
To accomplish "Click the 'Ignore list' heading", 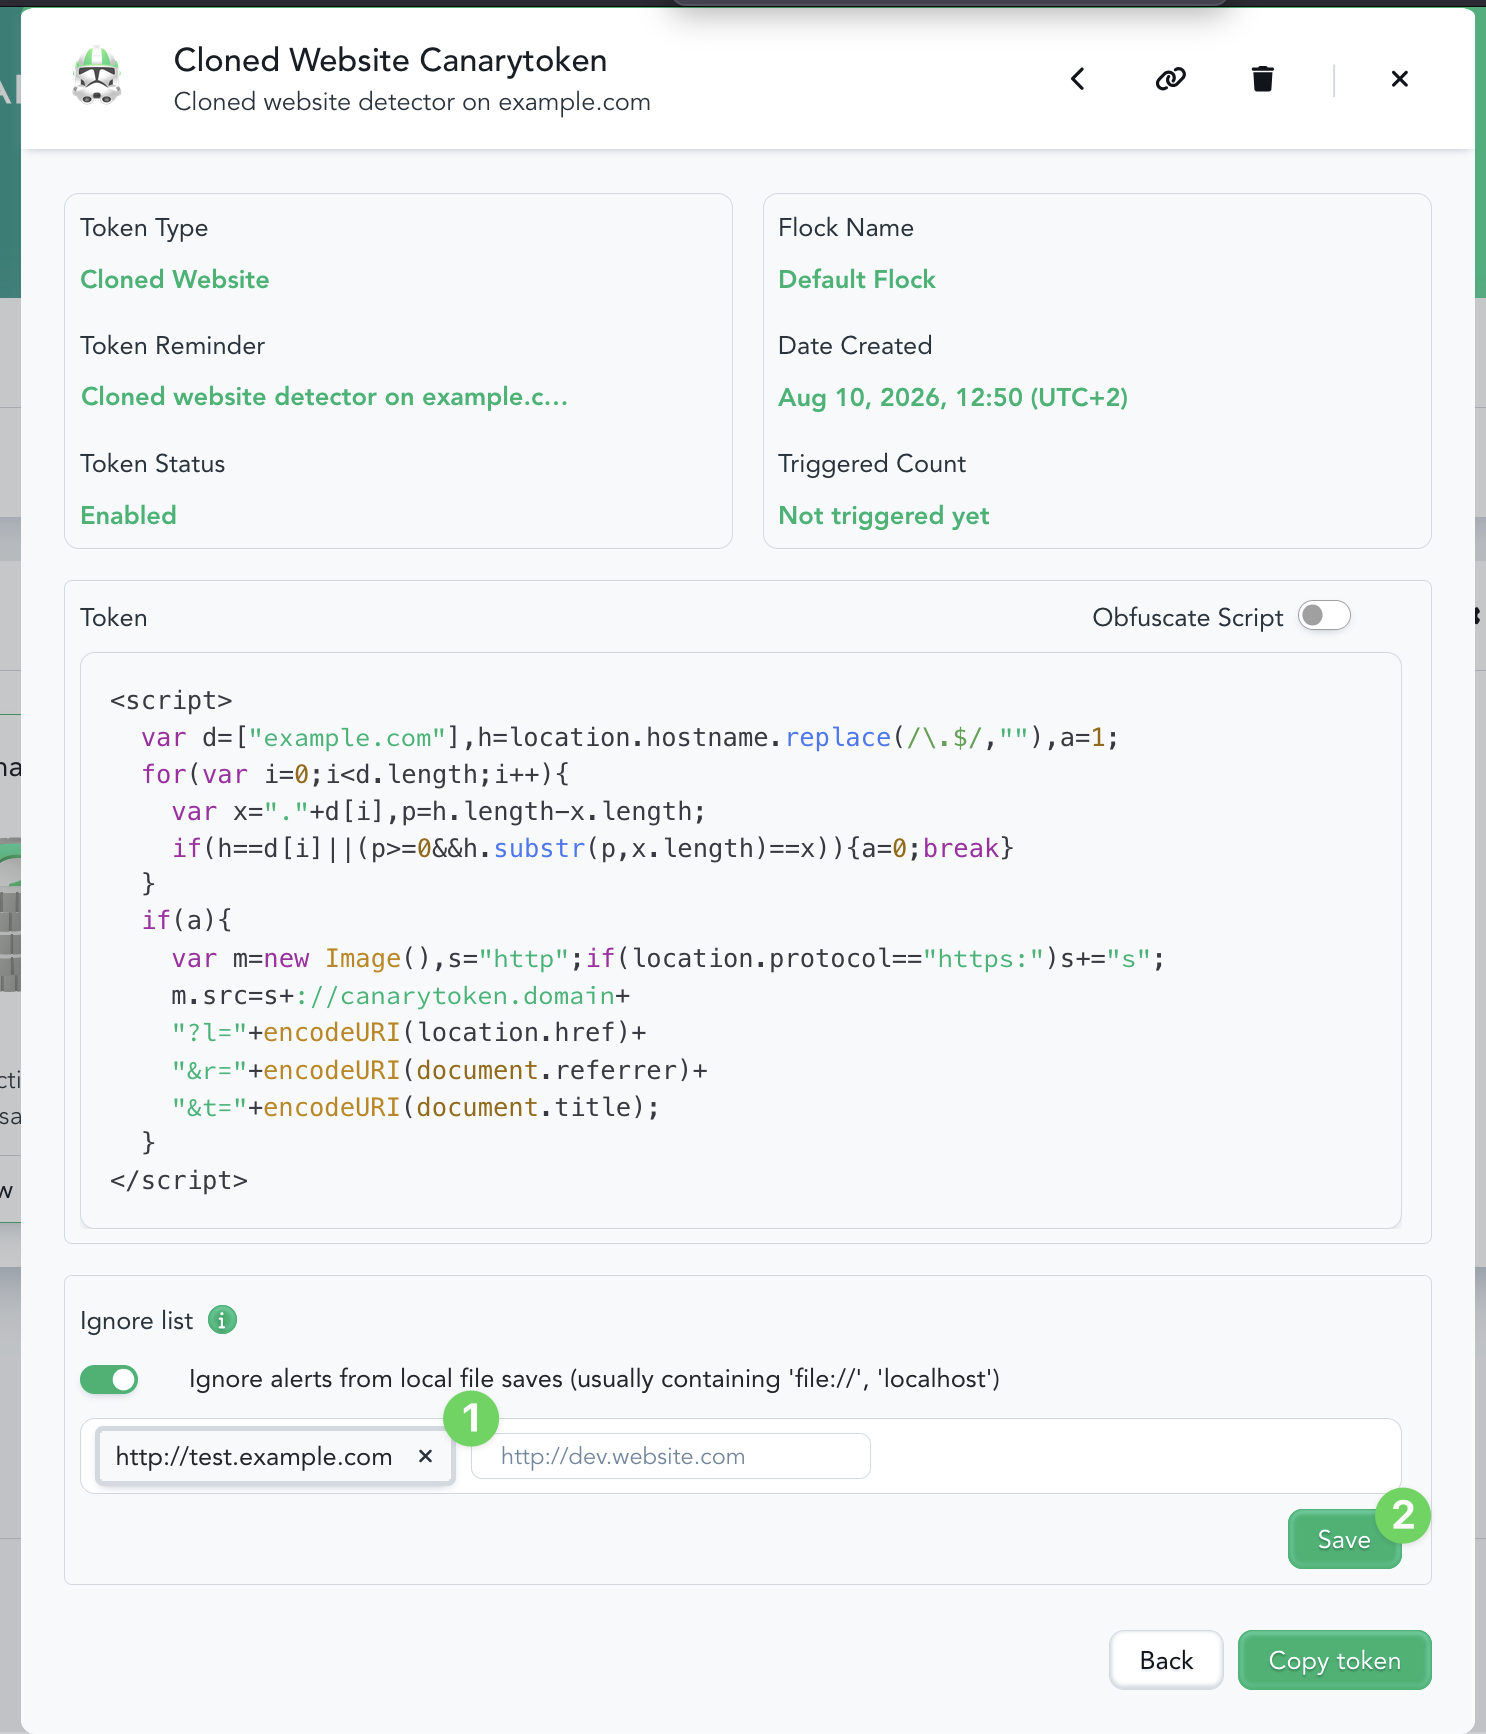I will 136,1321.
